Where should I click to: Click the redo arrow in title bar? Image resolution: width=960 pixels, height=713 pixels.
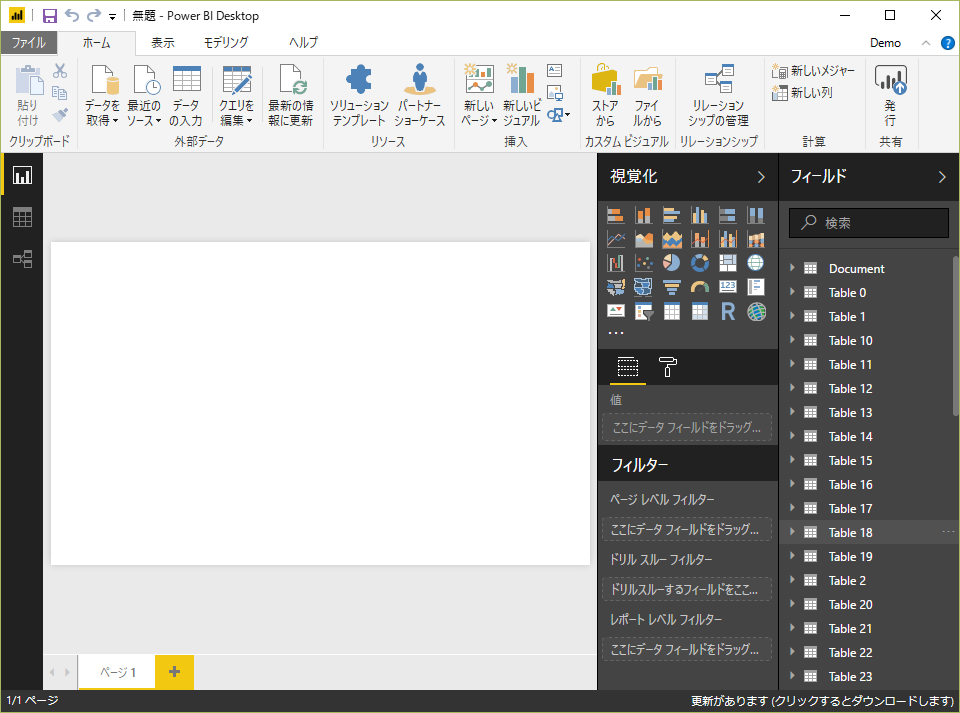pyautogui.click(x=94, y=15)
